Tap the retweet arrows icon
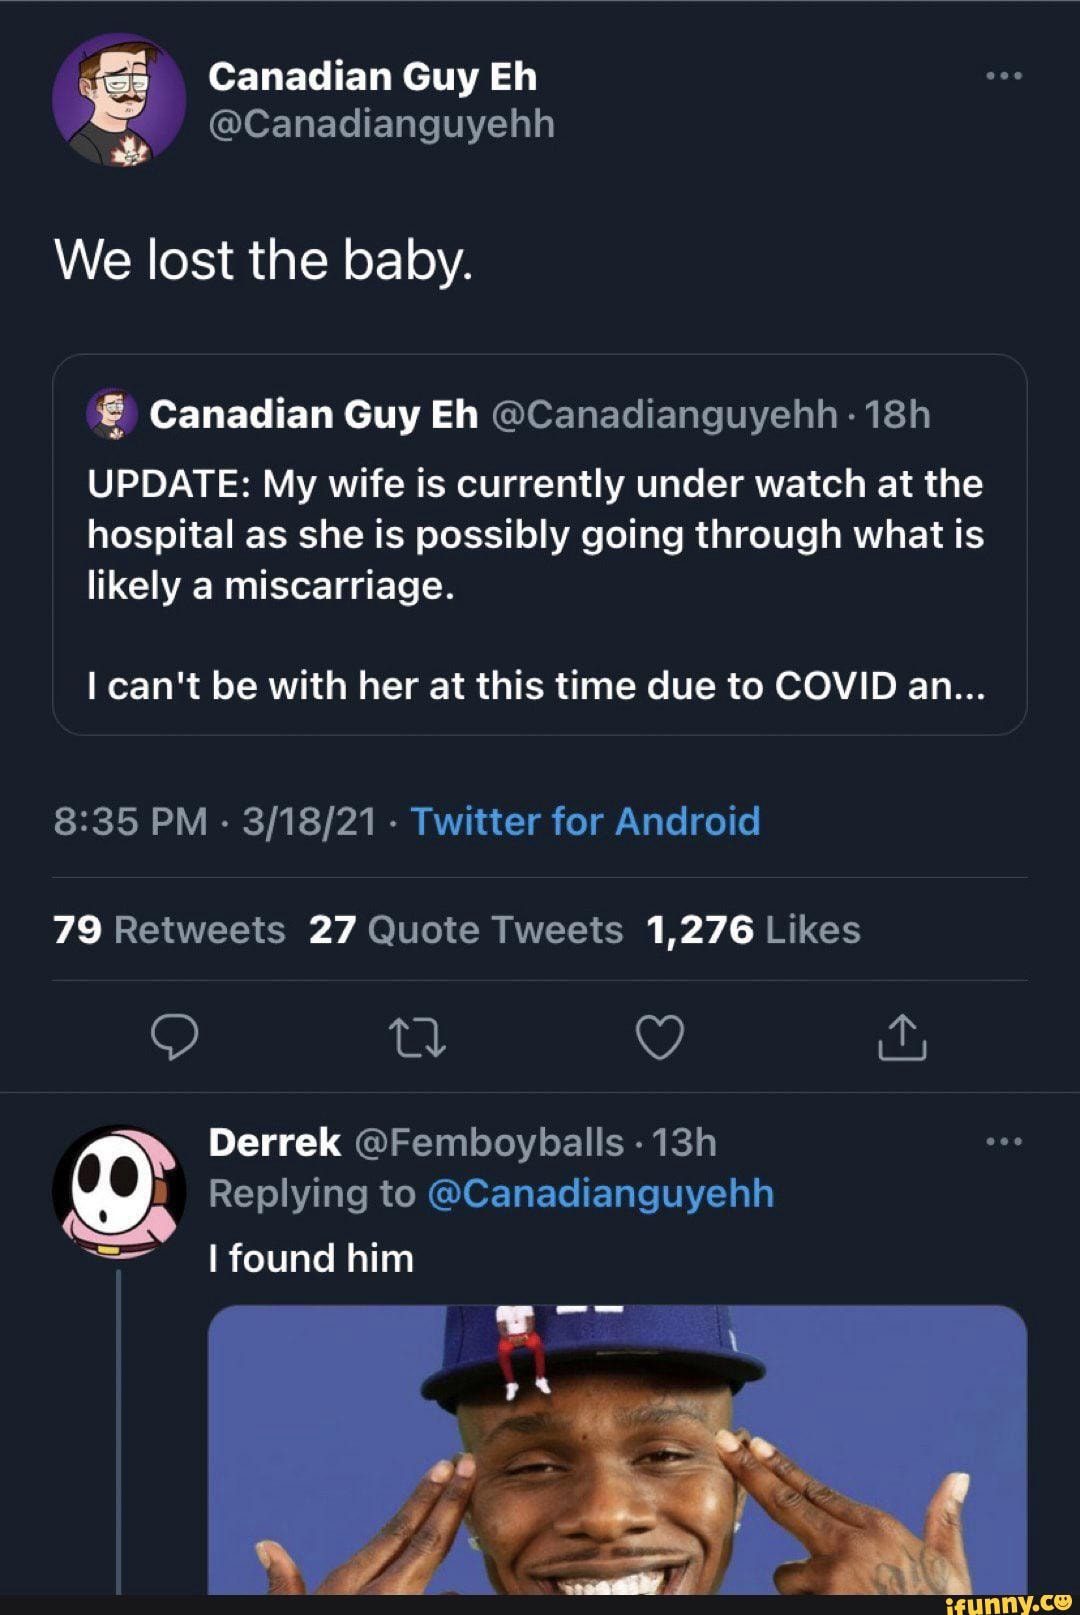Viewport: 1080px width, 1615px height. (x=417, y=1037)
